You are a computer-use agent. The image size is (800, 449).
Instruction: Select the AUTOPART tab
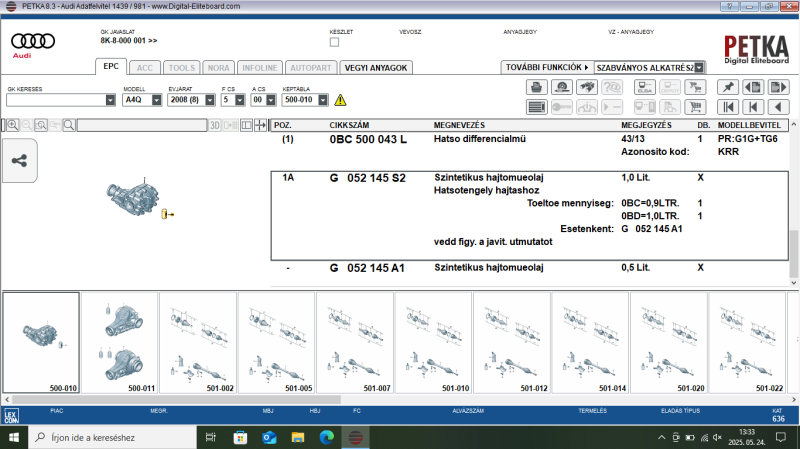[311, 68]
